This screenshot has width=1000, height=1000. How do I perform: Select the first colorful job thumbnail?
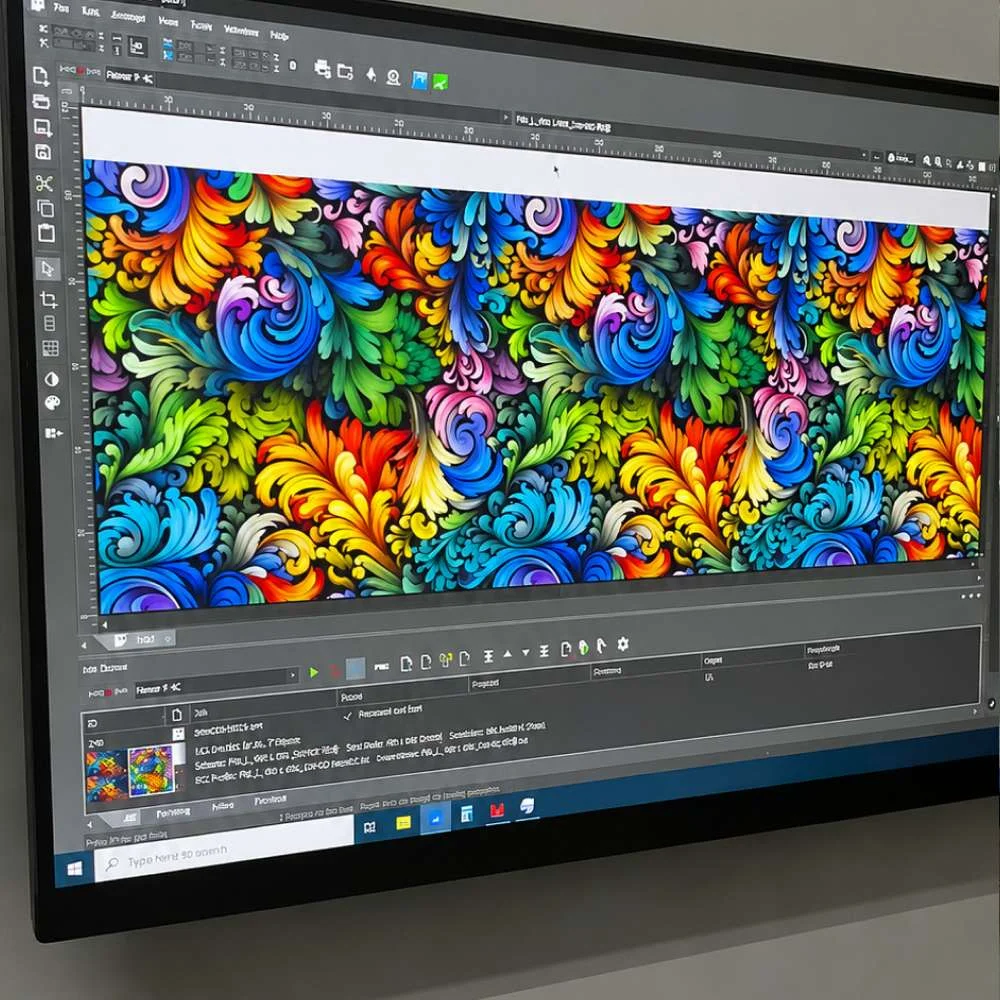(x=107, y=776)
